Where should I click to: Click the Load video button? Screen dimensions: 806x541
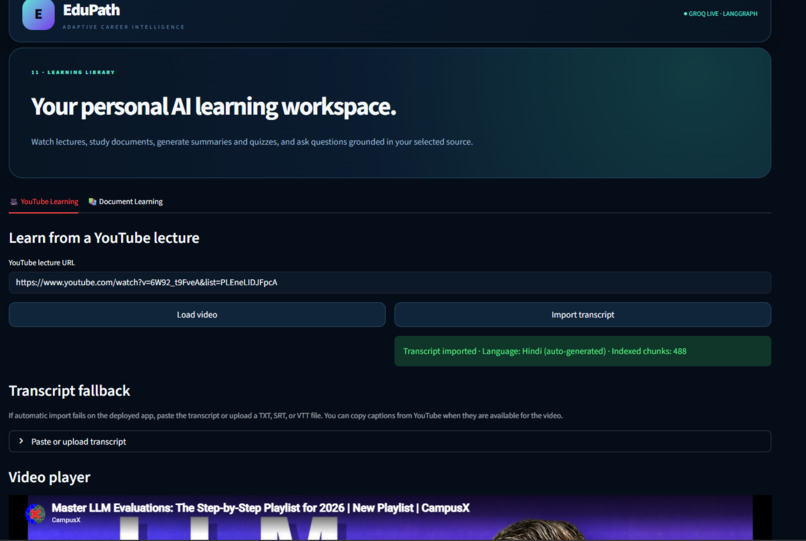pos(197,315)
